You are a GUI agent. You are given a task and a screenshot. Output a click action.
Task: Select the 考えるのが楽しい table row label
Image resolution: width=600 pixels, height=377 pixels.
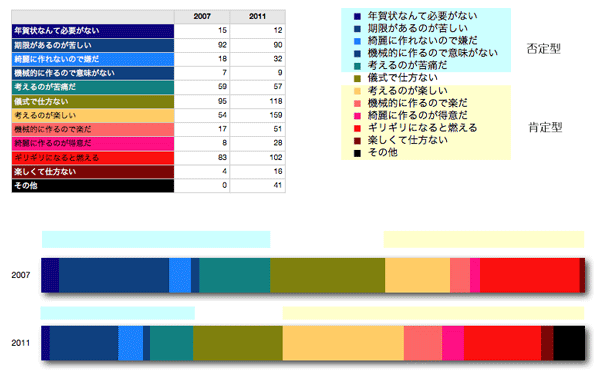93,115
